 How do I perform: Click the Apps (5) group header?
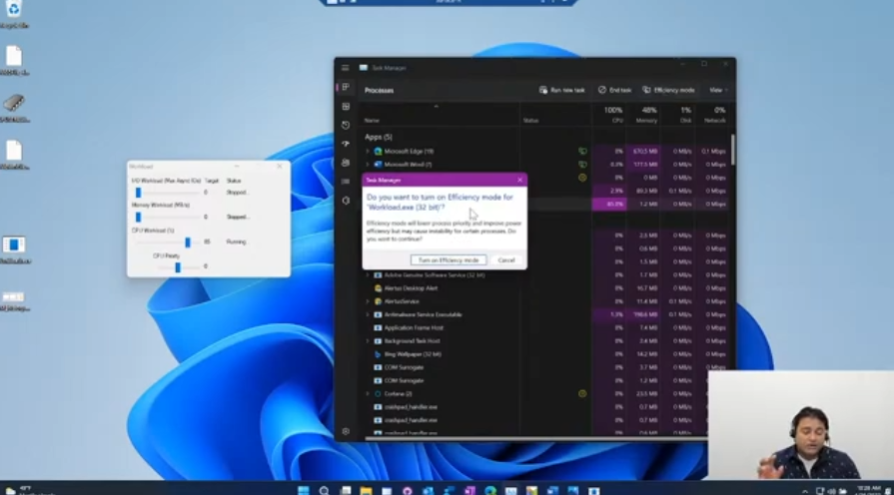(x=378, y=137)
